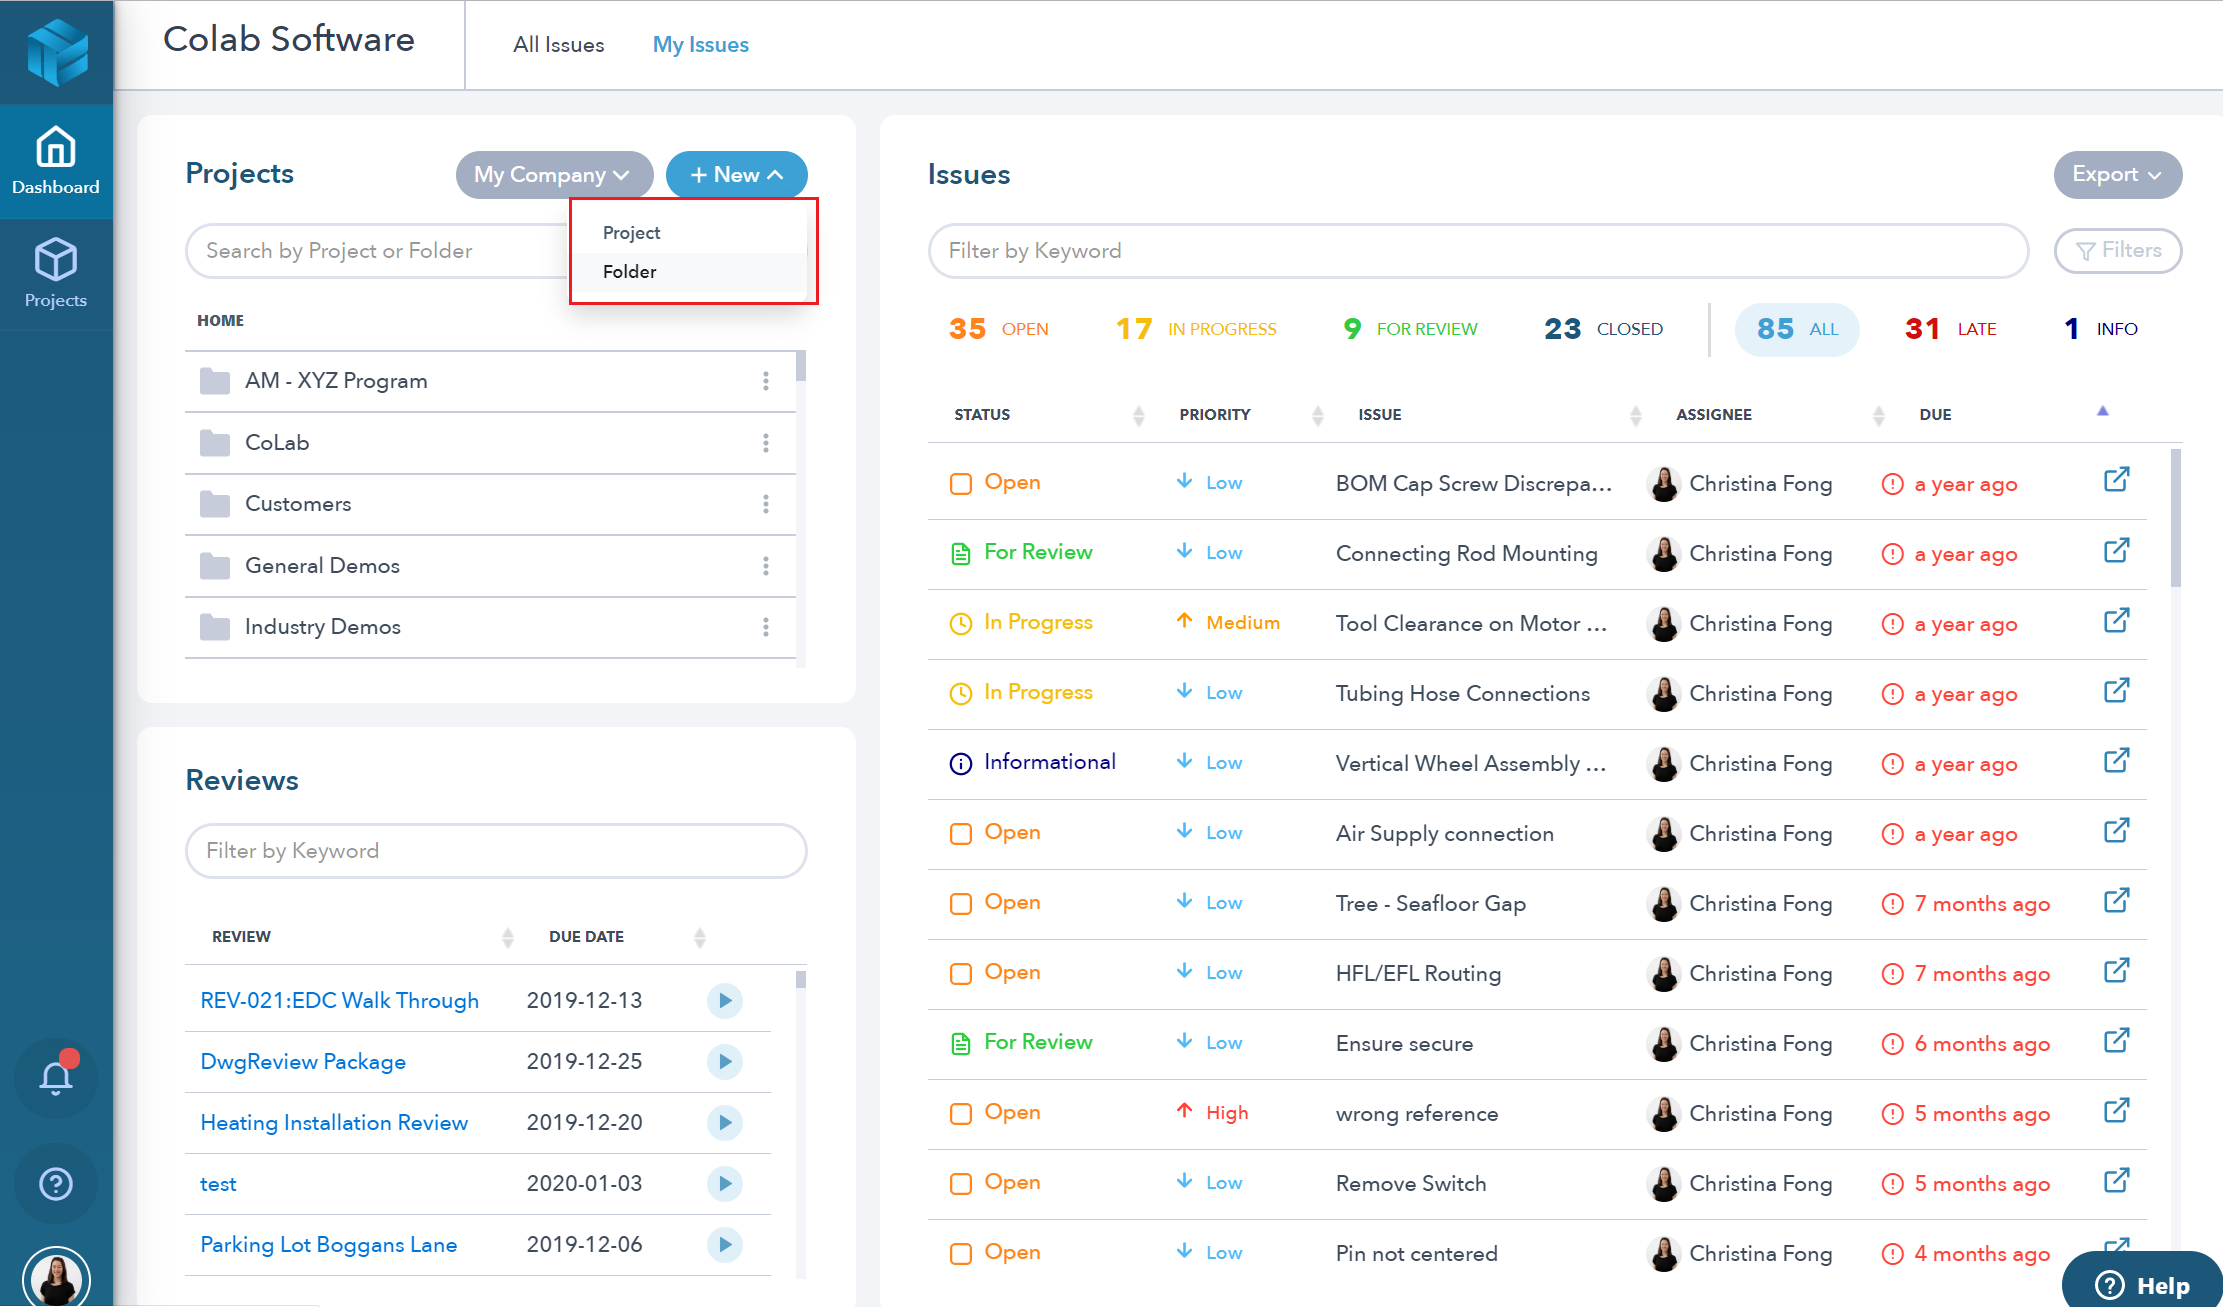Show only the 1 Info issue
Screen dimensions: 2223x1307
point(2100,329)
